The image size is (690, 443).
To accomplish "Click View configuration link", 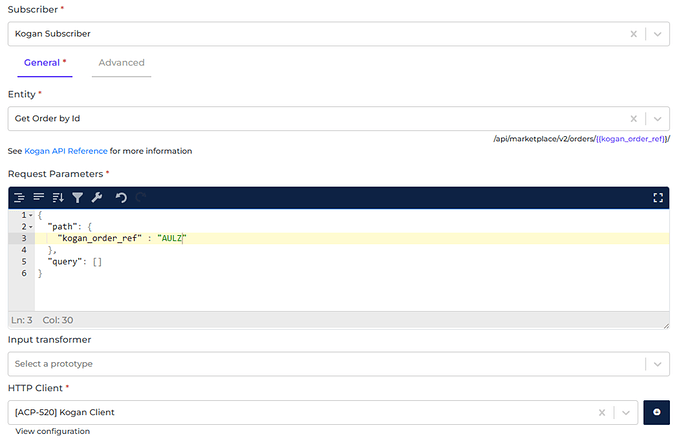I will pyautogui.click(x=52, y=431).
